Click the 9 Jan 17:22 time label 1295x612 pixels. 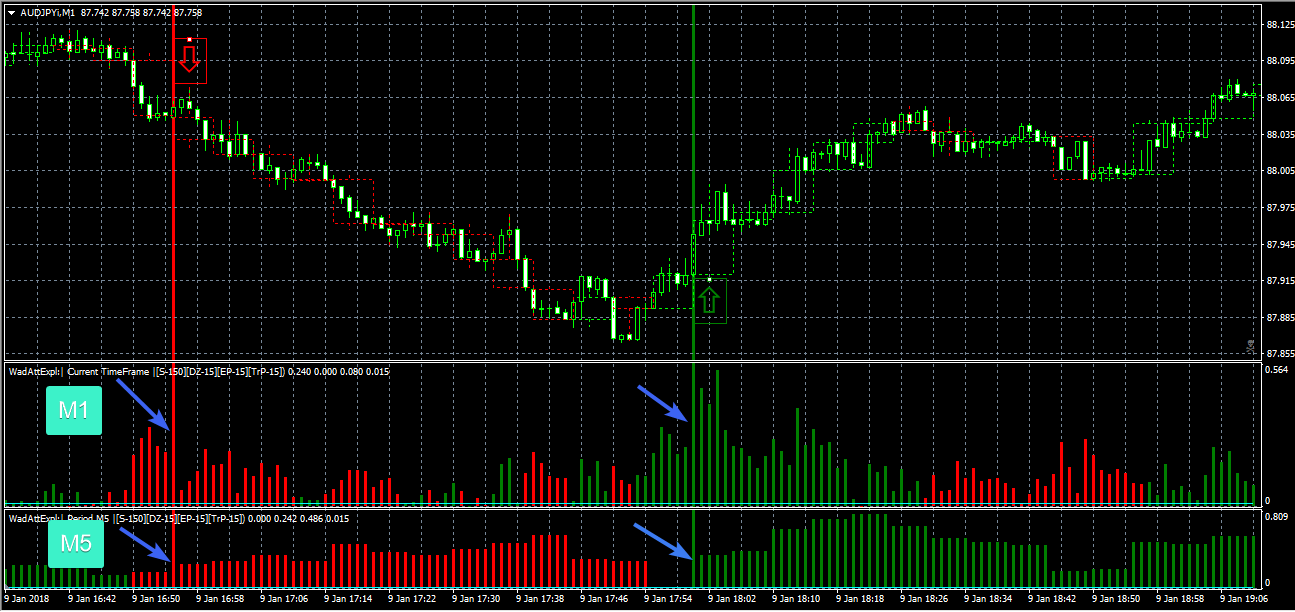(x=413, y=599)
